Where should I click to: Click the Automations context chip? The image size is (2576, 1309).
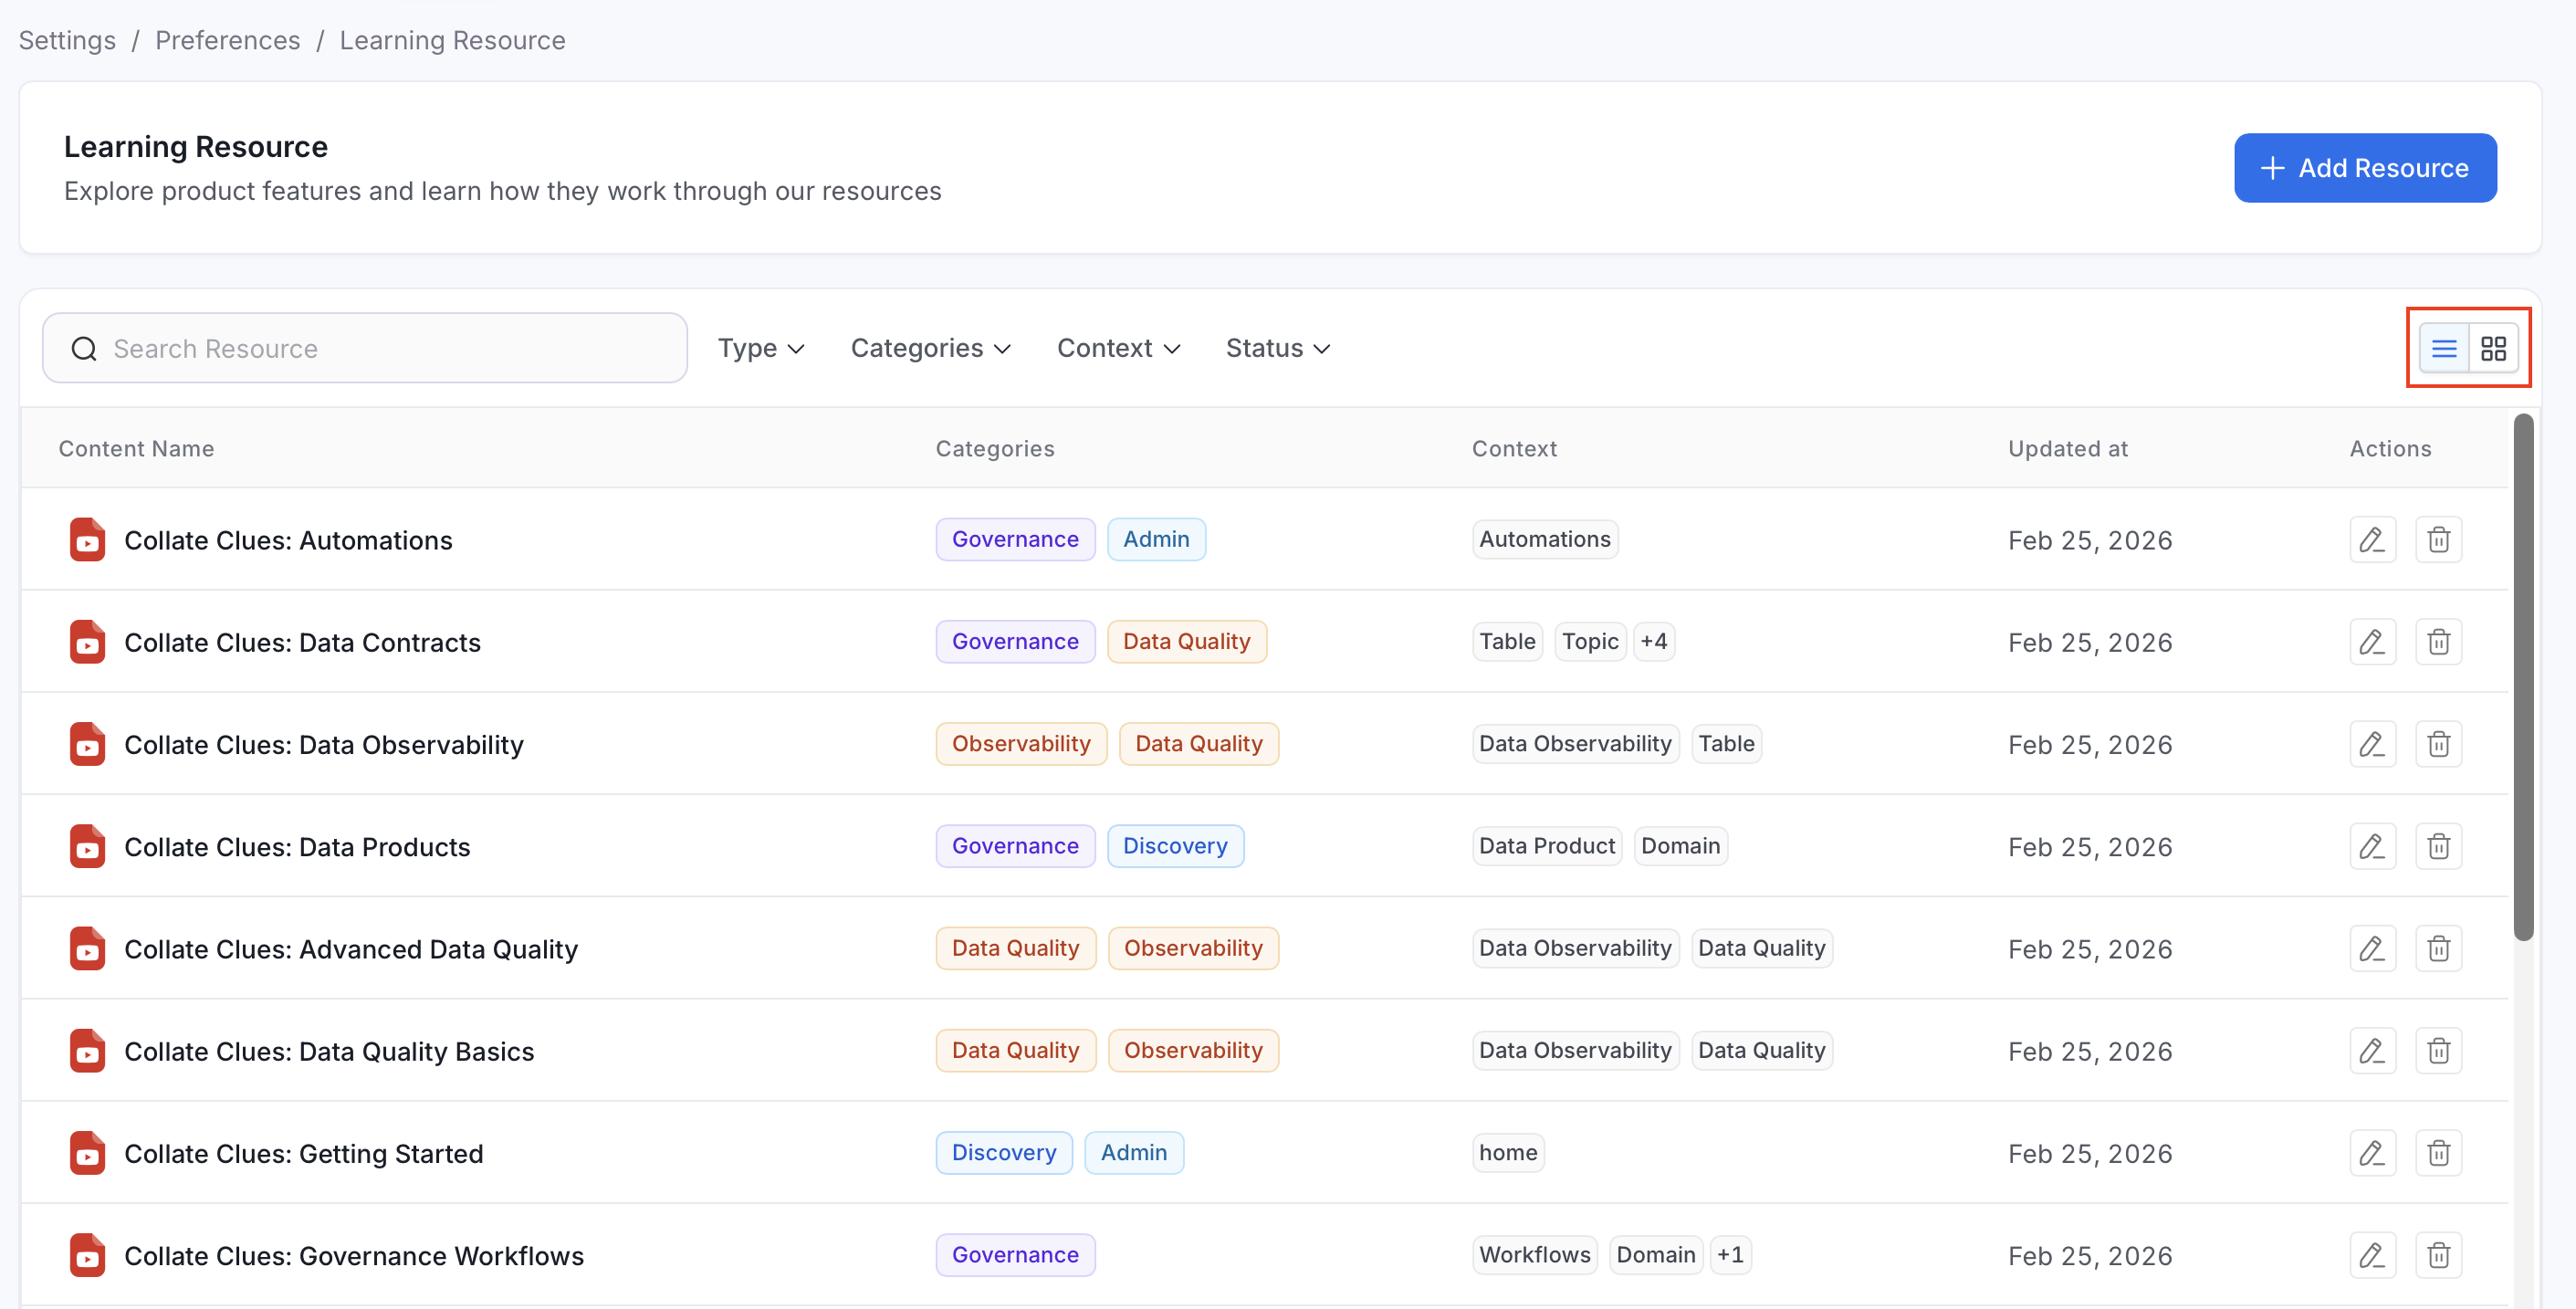click(1545, 539)
